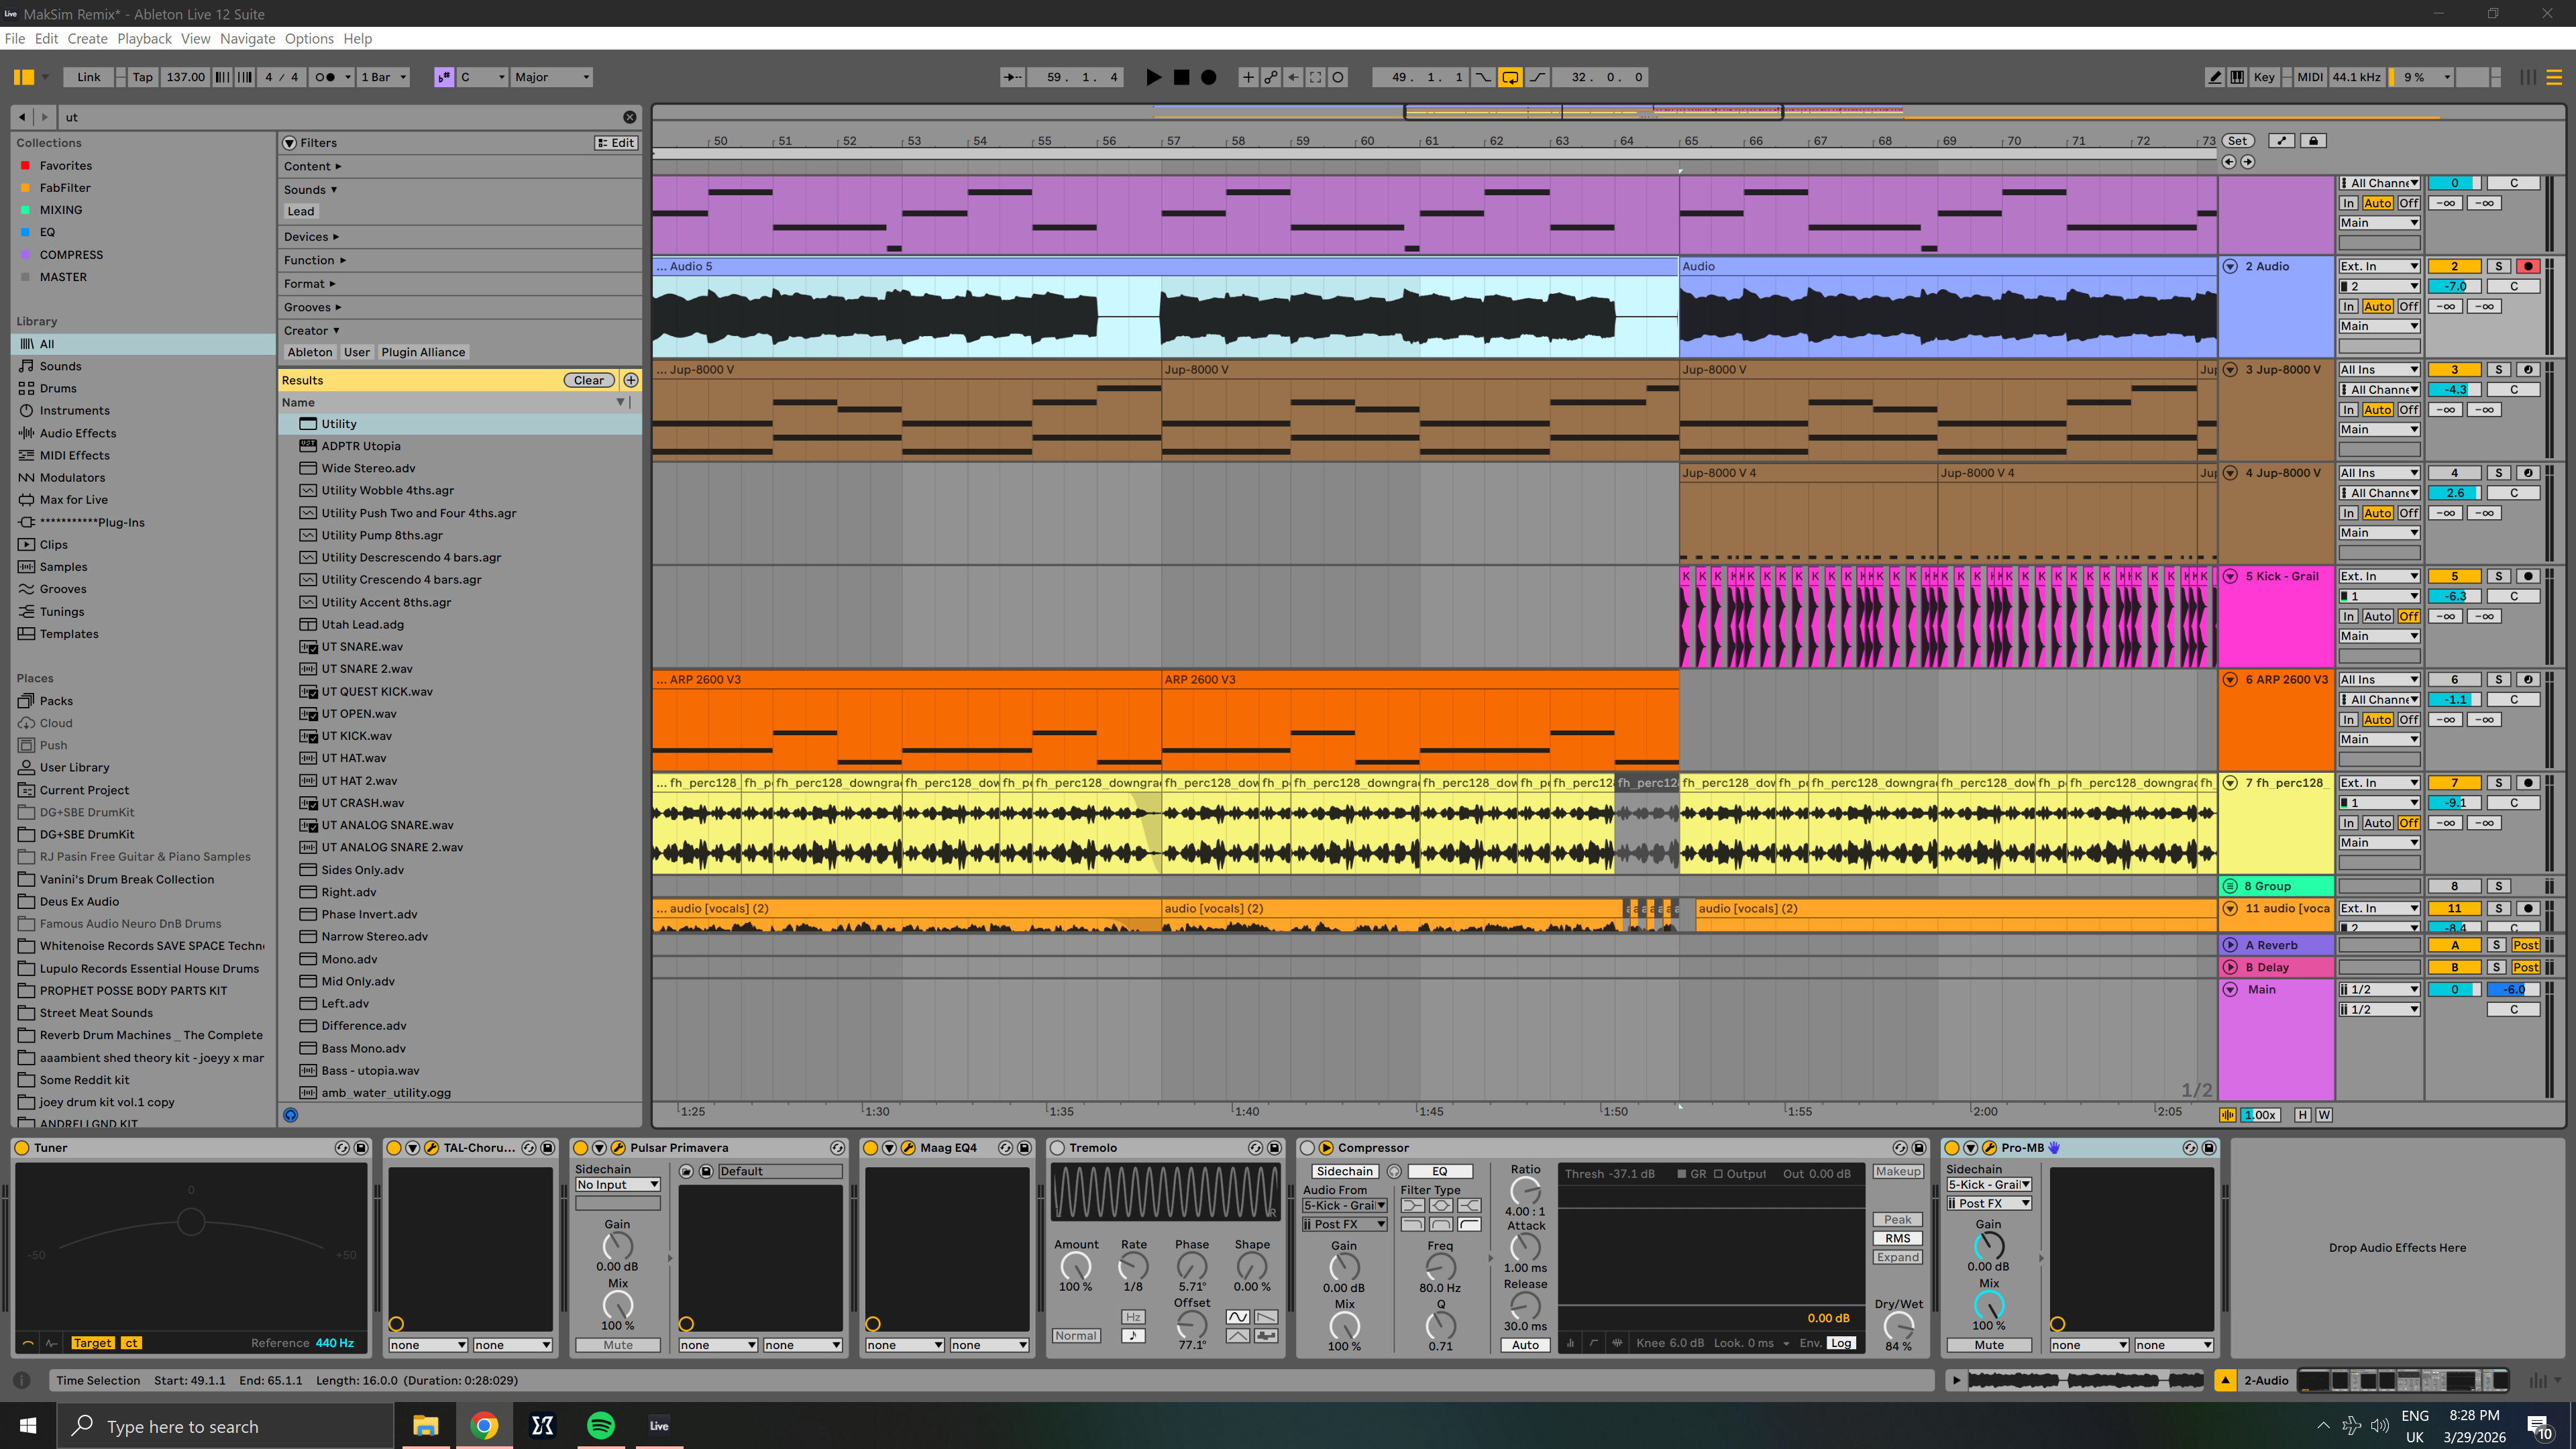Select the RMS compressor mode

coord(1897,1238)
